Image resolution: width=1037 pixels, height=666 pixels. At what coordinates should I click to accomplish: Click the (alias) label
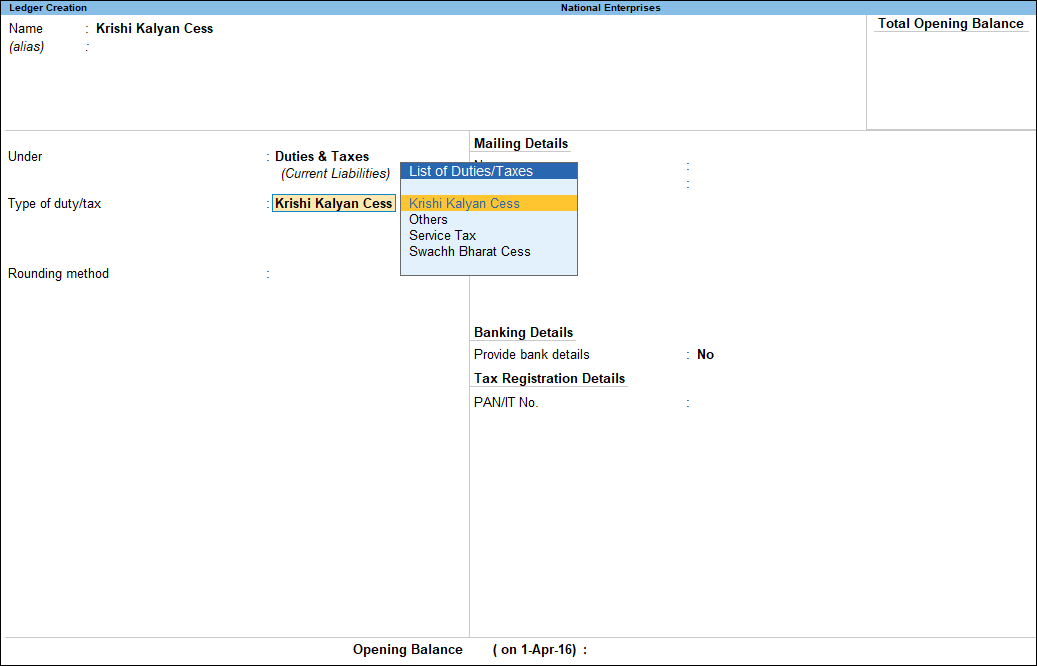tap(26, 47)
